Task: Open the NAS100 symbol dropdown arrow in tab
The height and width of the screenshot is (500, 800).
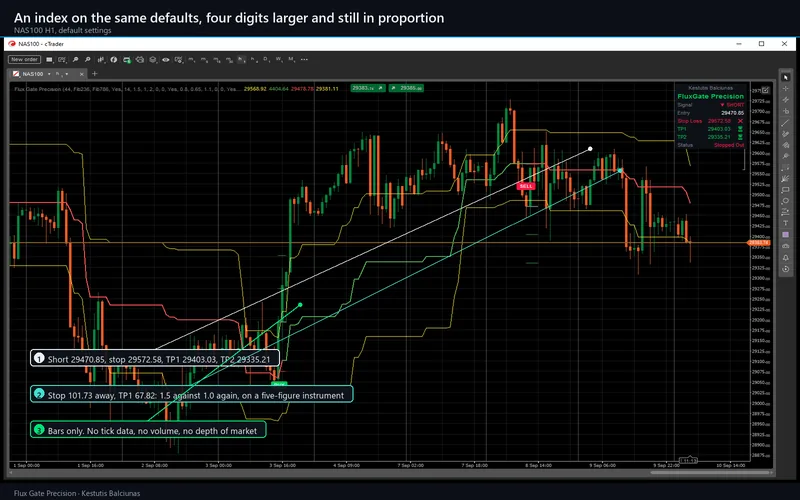Action: 49,74
